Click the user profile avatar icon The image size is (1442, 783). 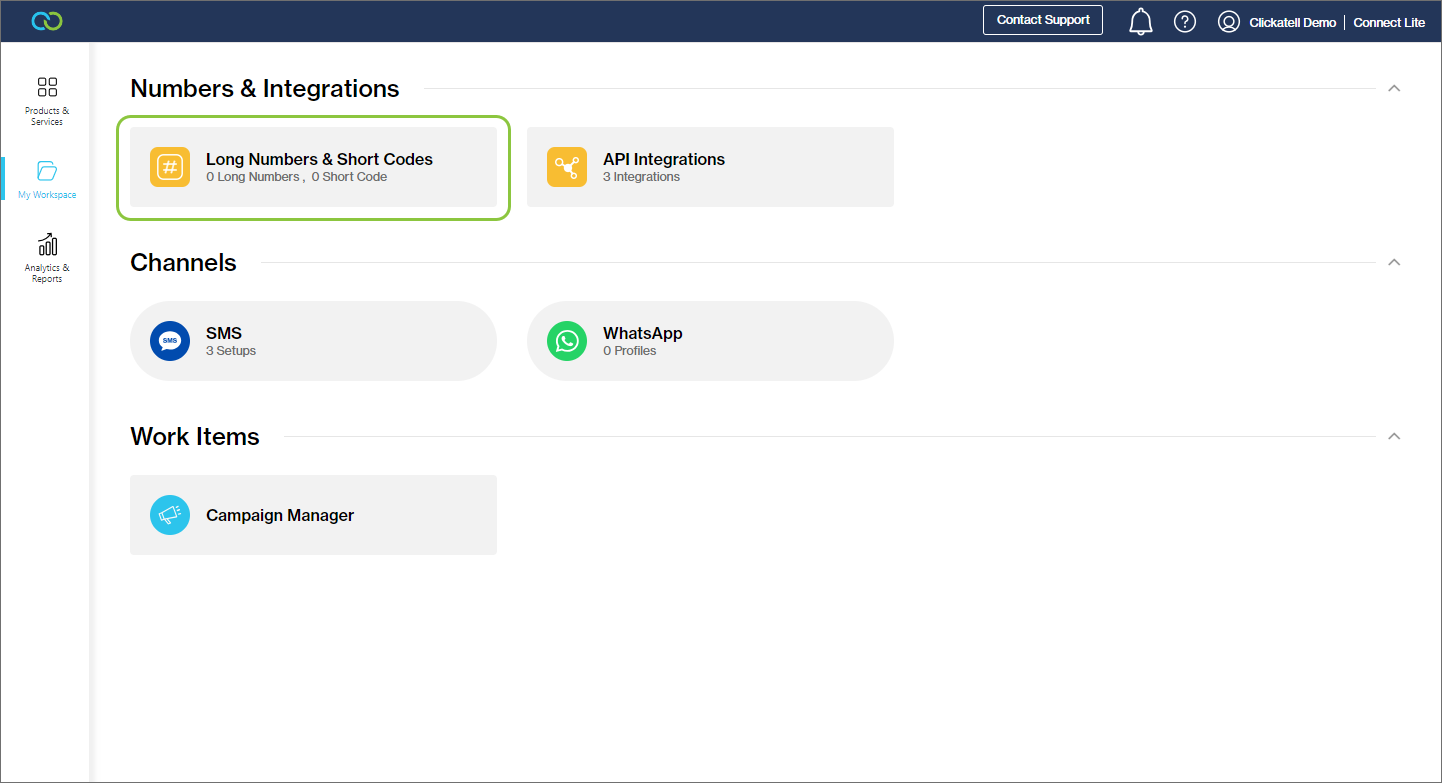(x=1229, y=22)
